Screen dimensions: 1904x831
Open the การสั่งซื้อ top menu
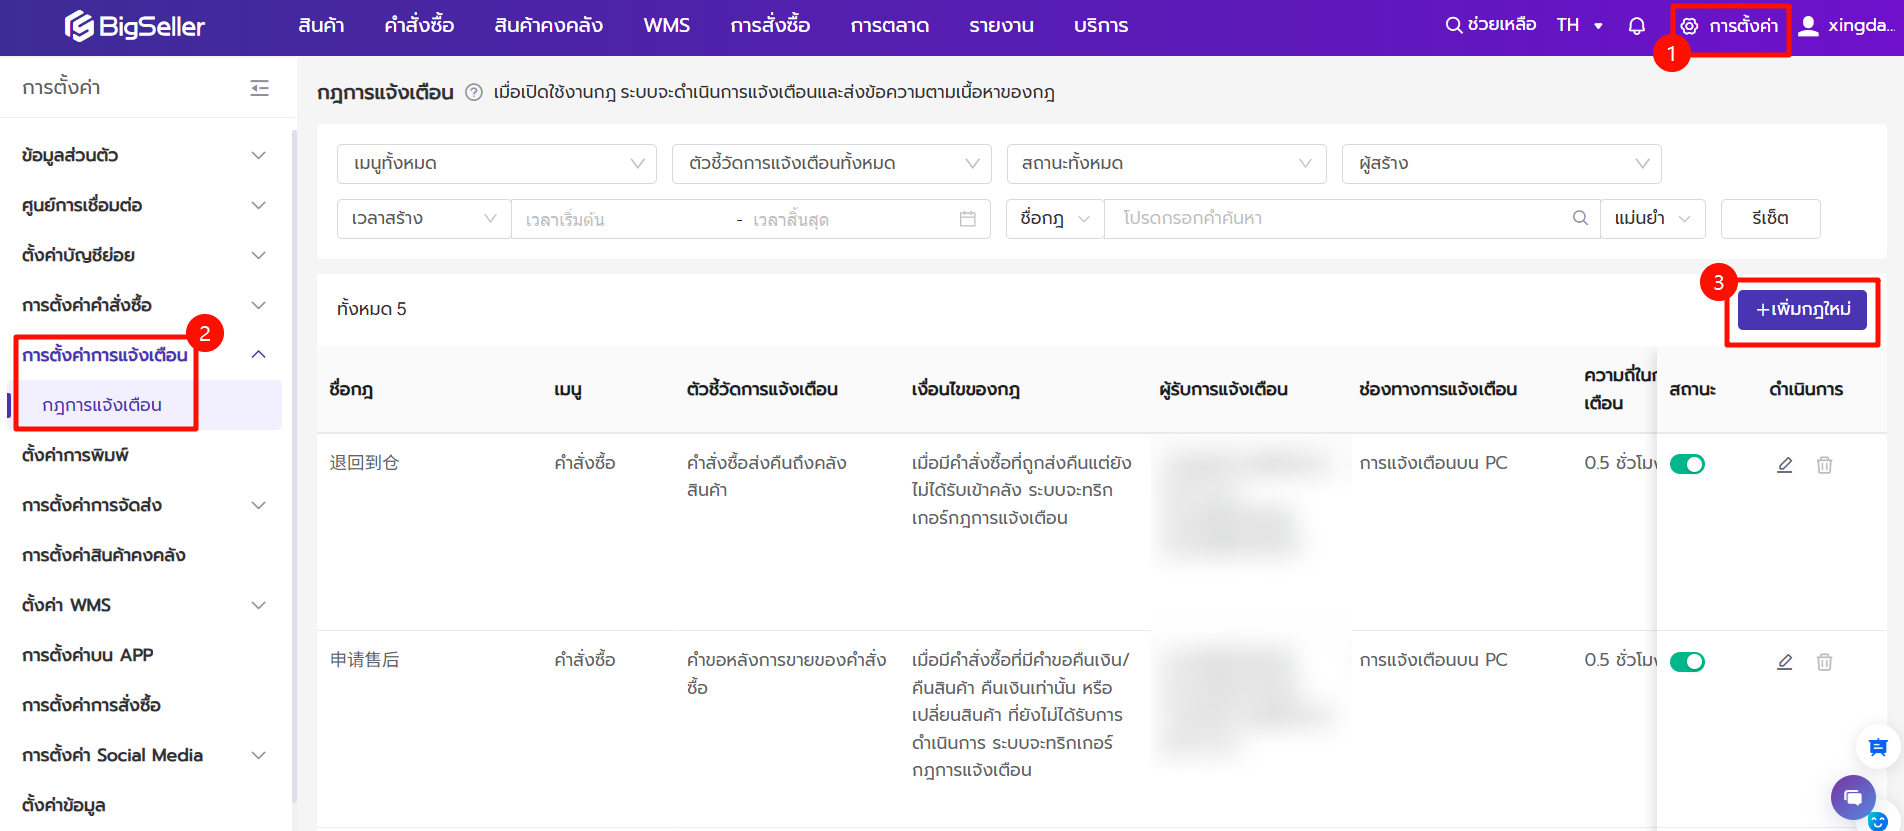[770, 26]
